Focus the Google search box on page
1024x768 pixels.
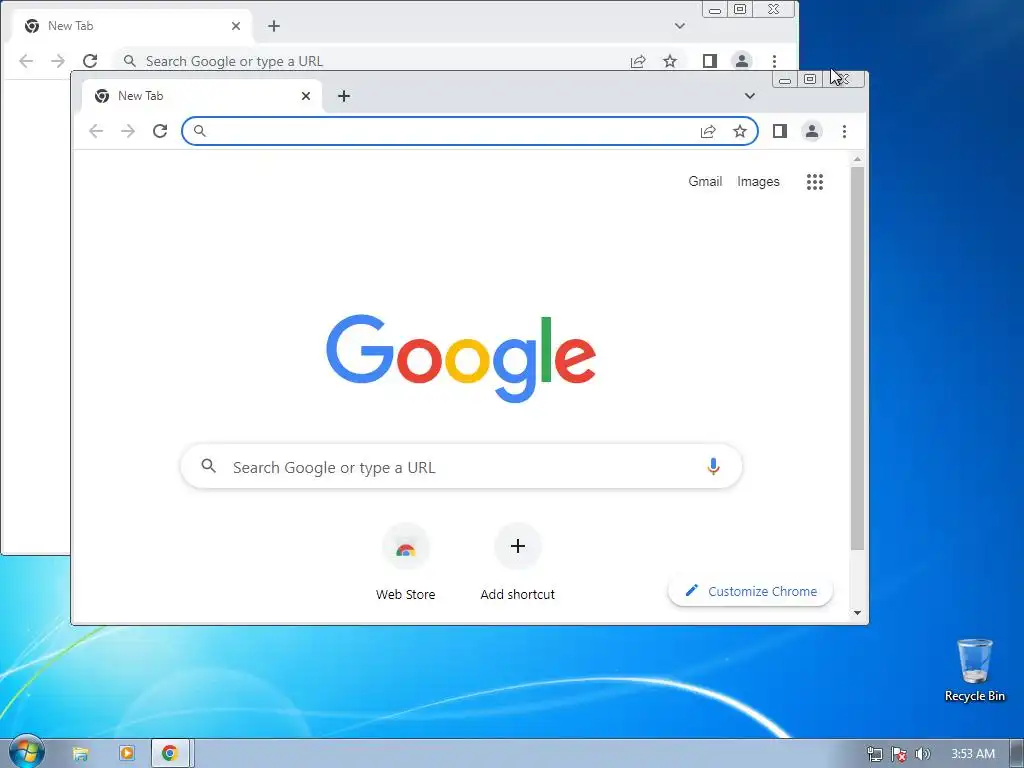(461, 466)
